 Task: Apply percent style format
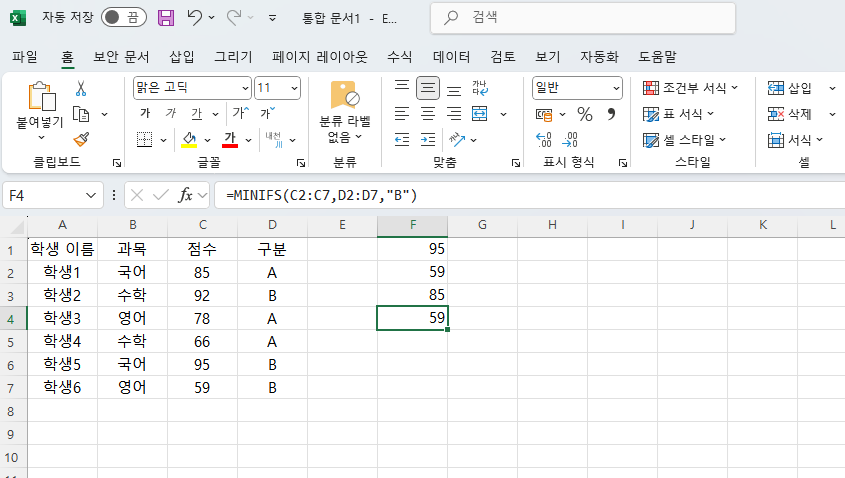(x=585, y=113)
